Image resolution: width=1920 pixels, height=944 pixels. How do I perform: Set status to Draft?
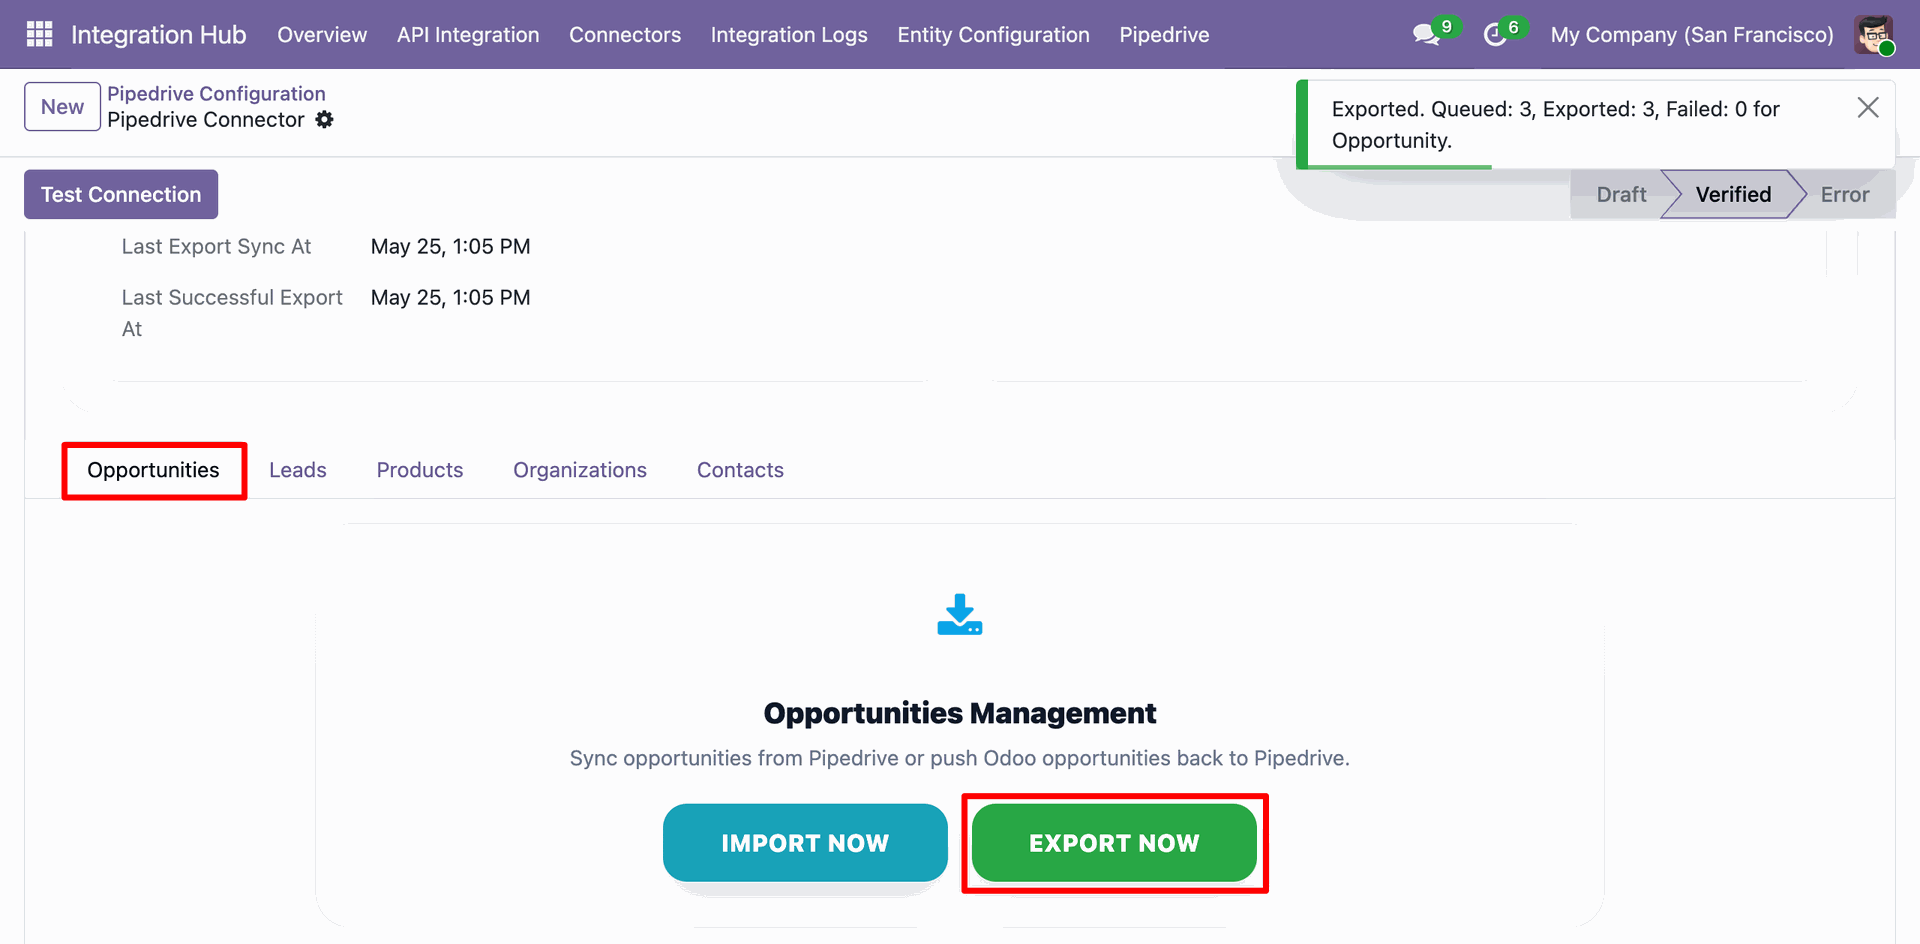pos(1620,195)
